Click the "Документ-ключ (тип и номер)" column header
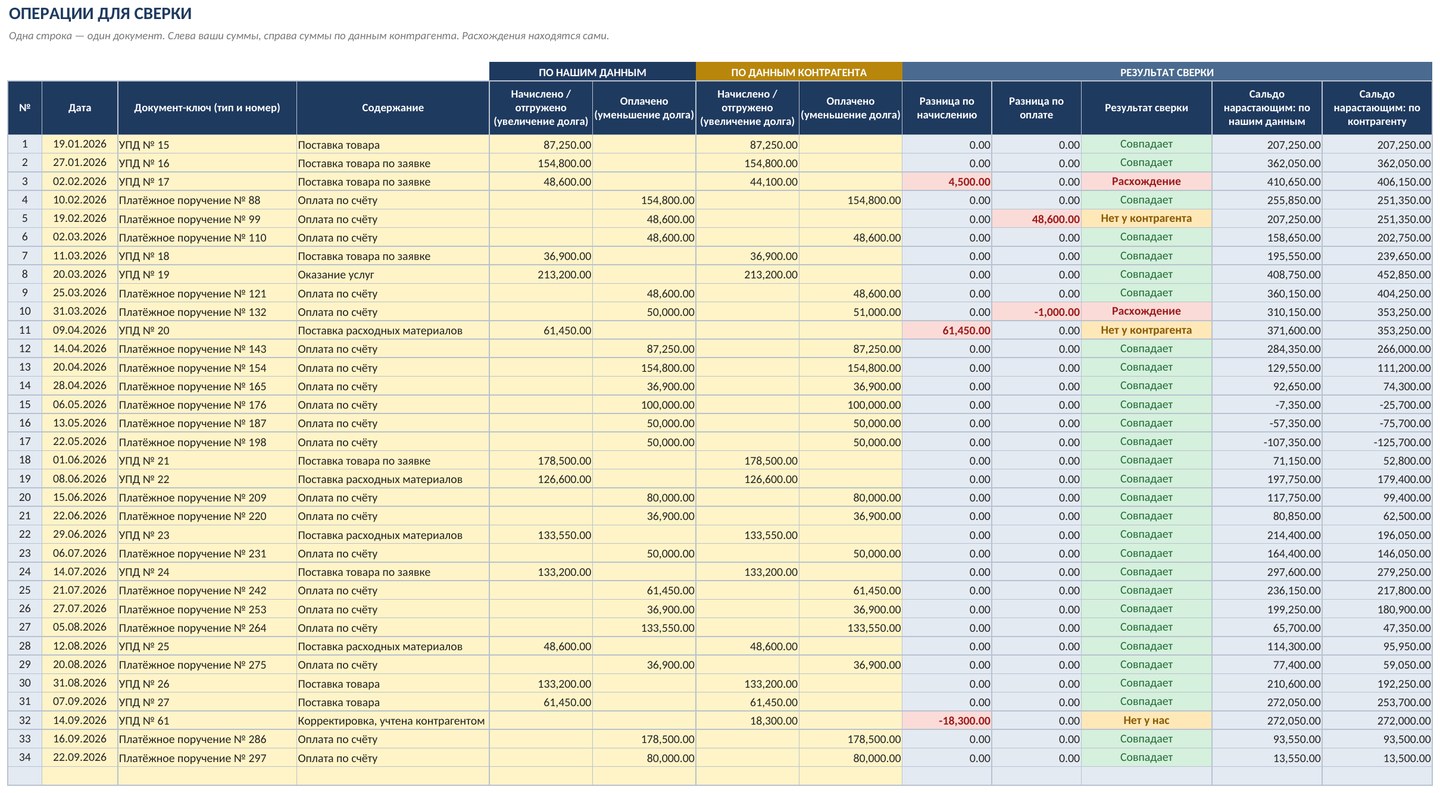Viewport: 1440px width, 793px height. (x=207, y=108)
